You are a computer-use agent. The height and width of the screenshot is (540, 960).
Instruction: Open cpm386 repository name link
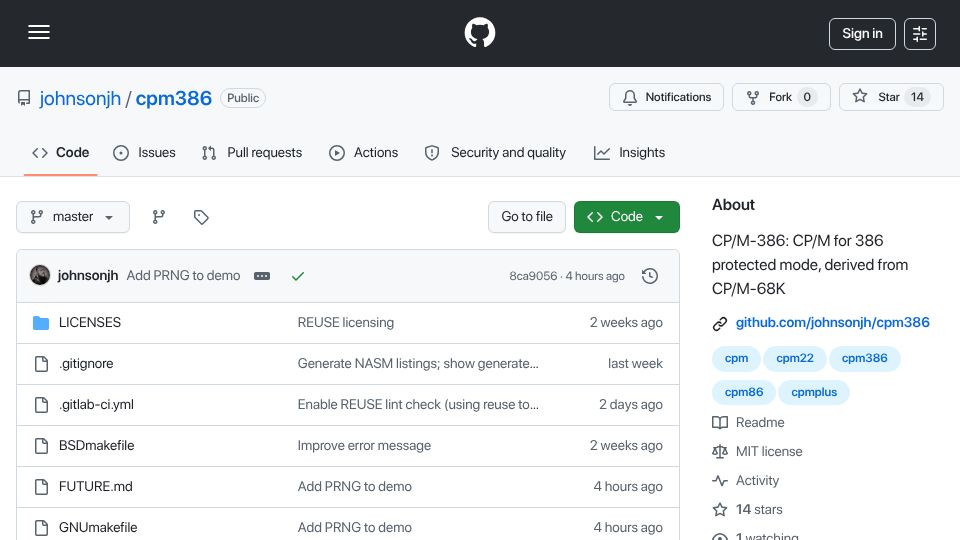(x=173, y=98)
